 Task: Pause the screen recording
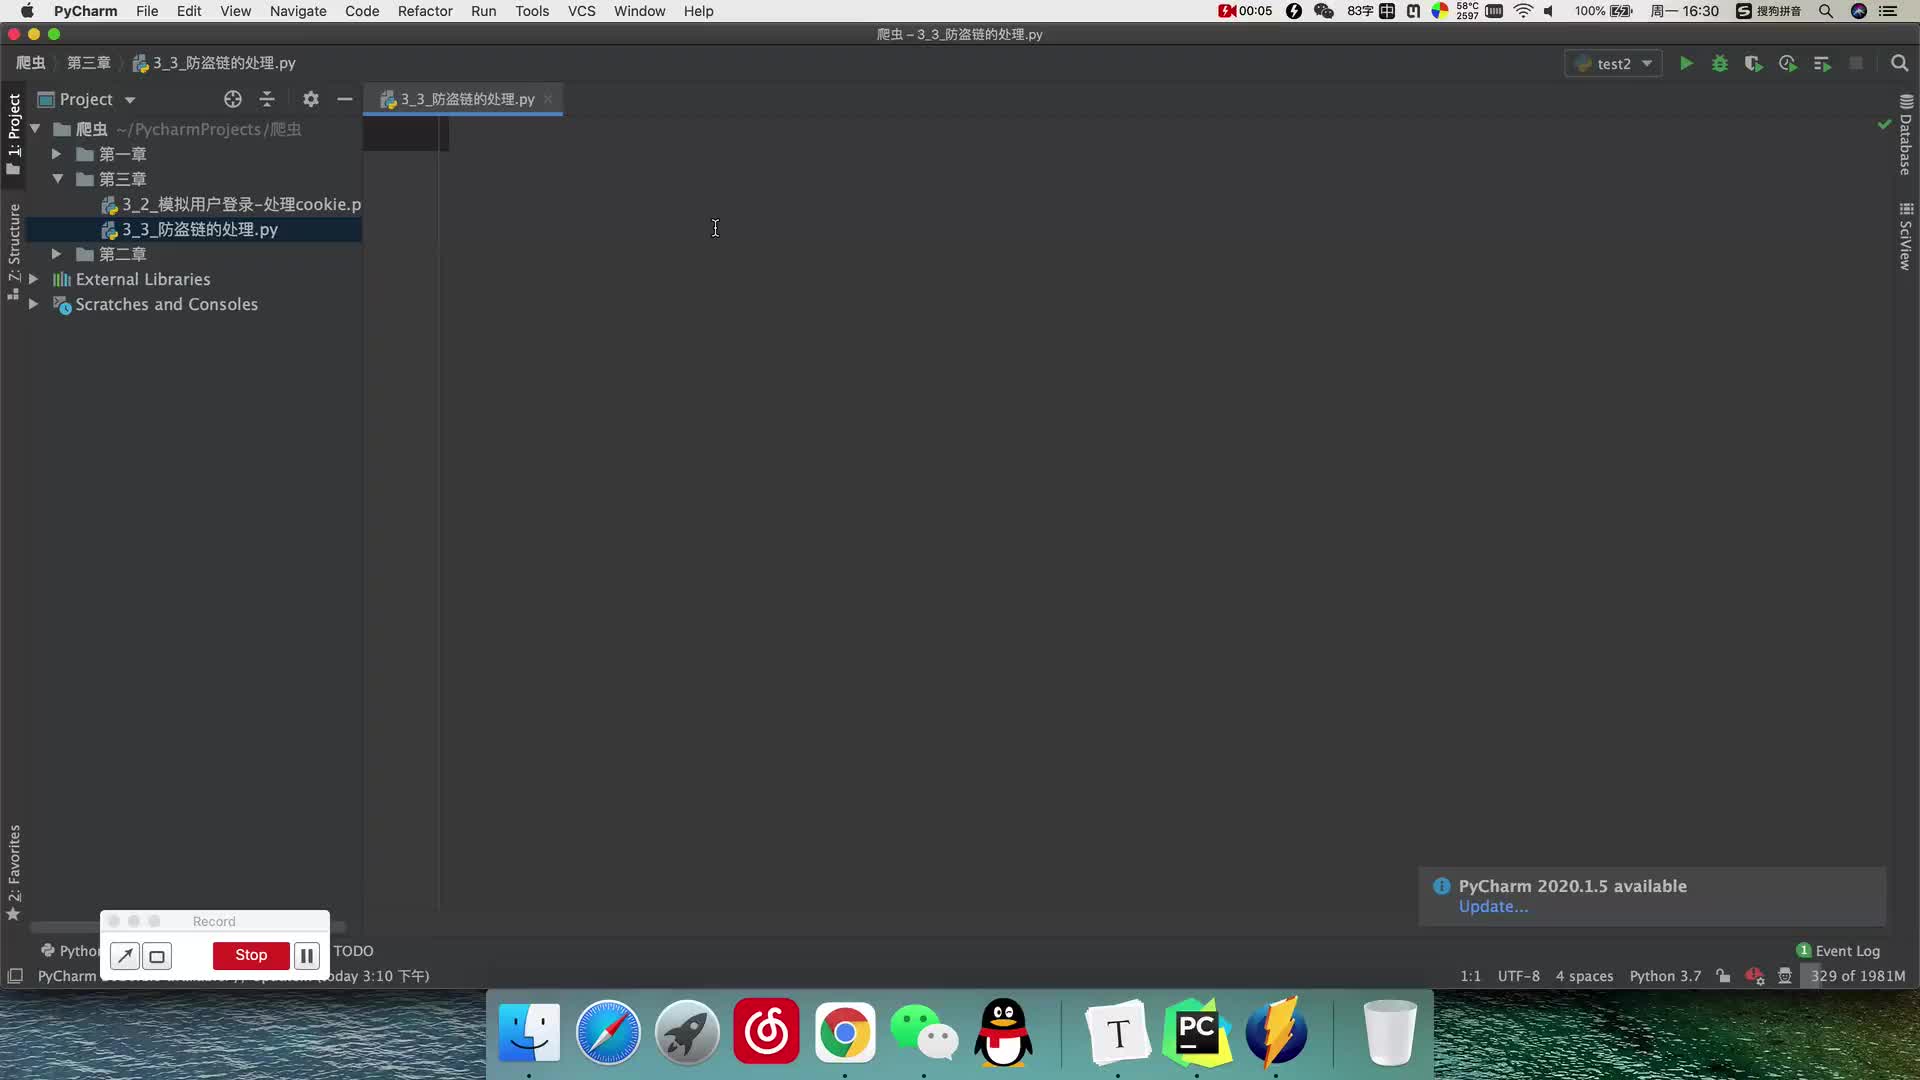(307, 956)
